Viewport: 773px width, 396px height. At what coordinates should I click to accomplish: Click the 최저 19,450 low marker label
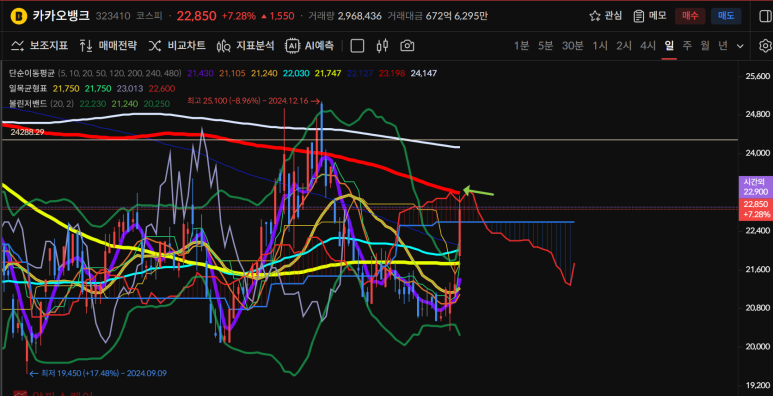98,373
